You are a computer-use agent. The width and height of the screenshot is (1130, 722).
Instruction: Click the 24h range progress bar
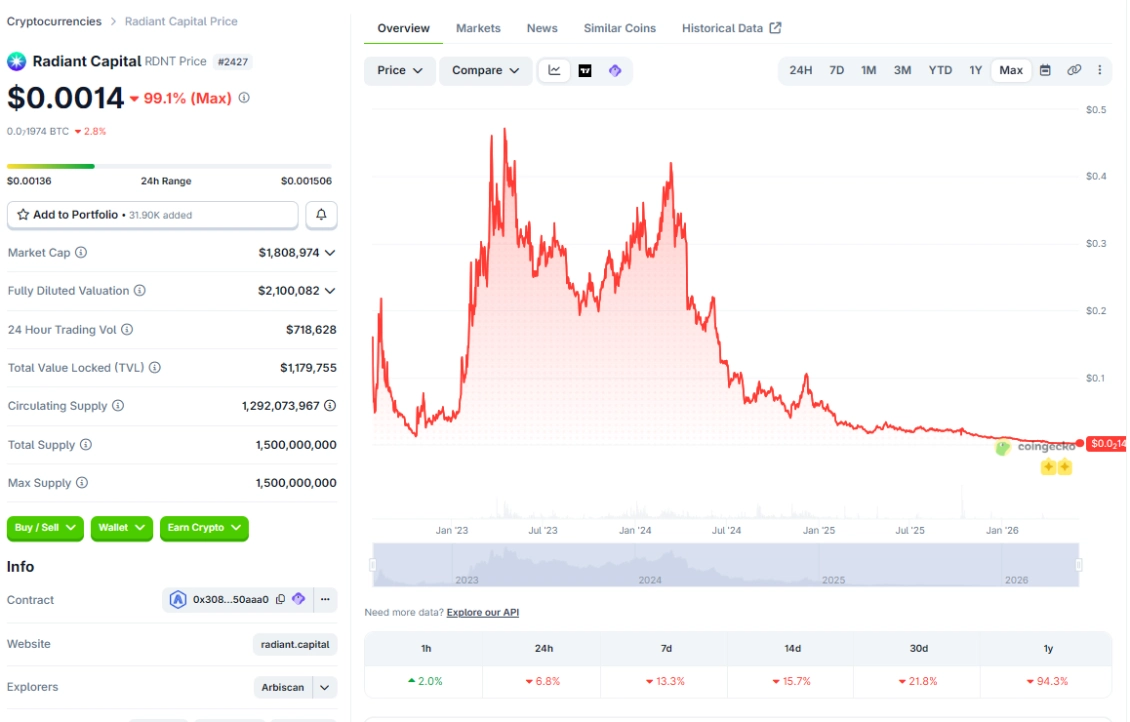point(169,166)
